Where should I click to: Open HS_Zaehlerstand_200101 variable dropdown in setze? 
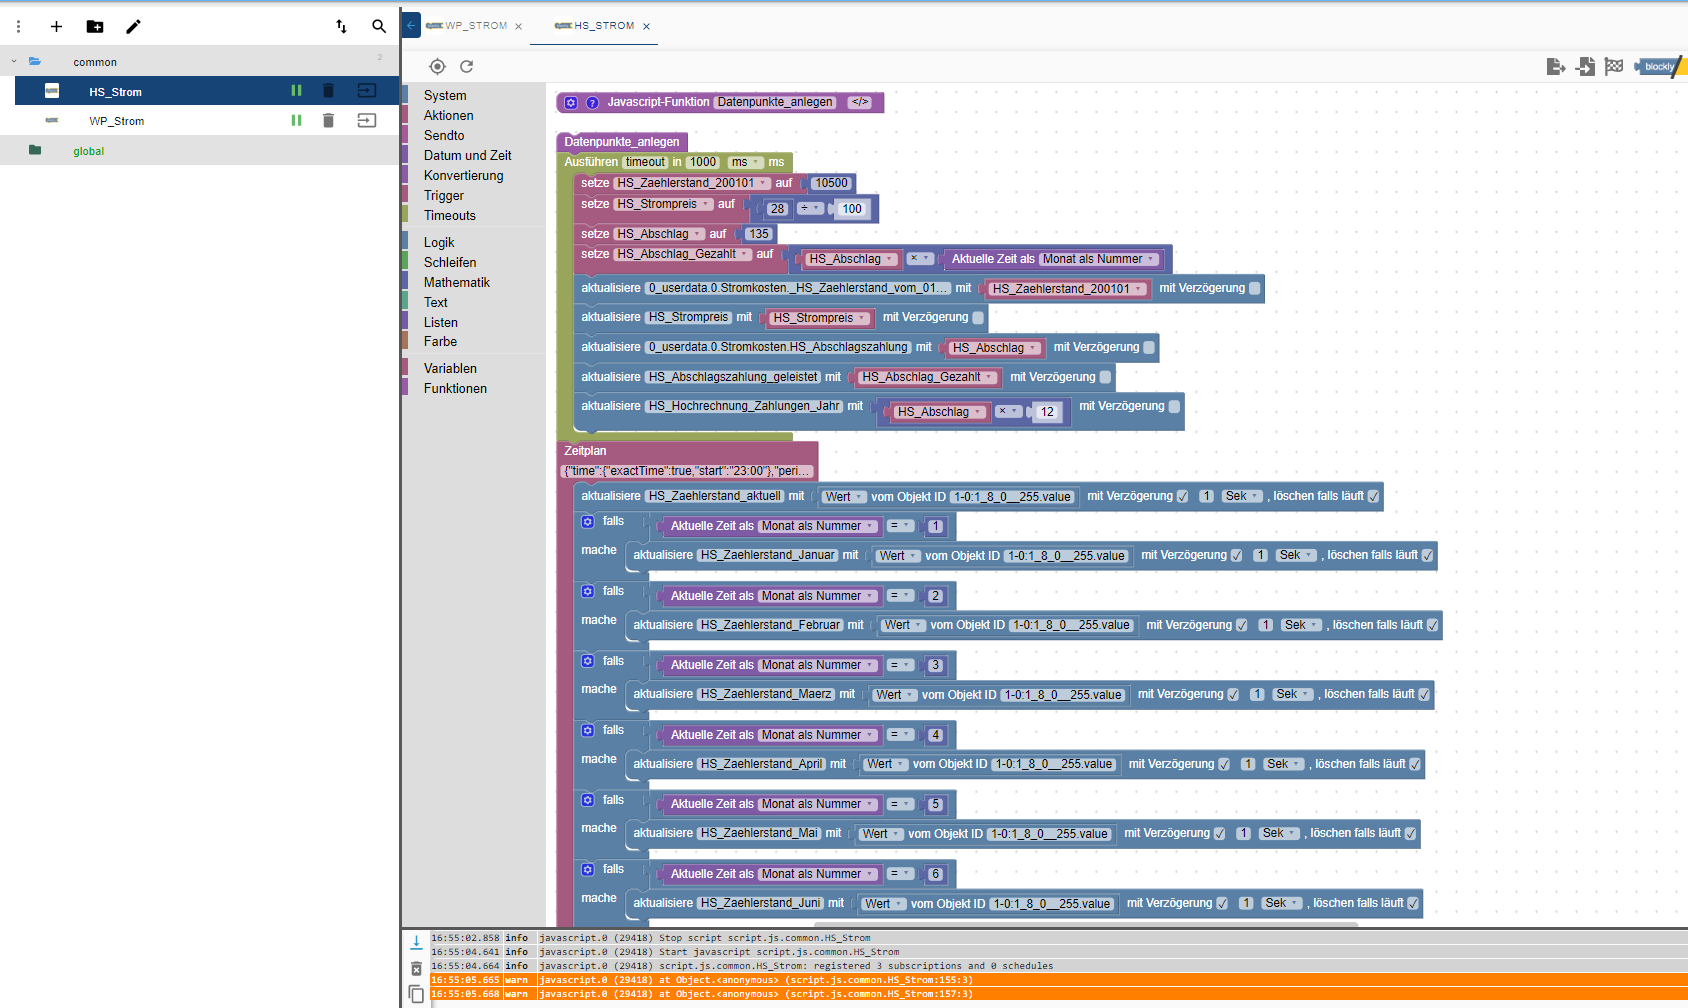[692, 183]
